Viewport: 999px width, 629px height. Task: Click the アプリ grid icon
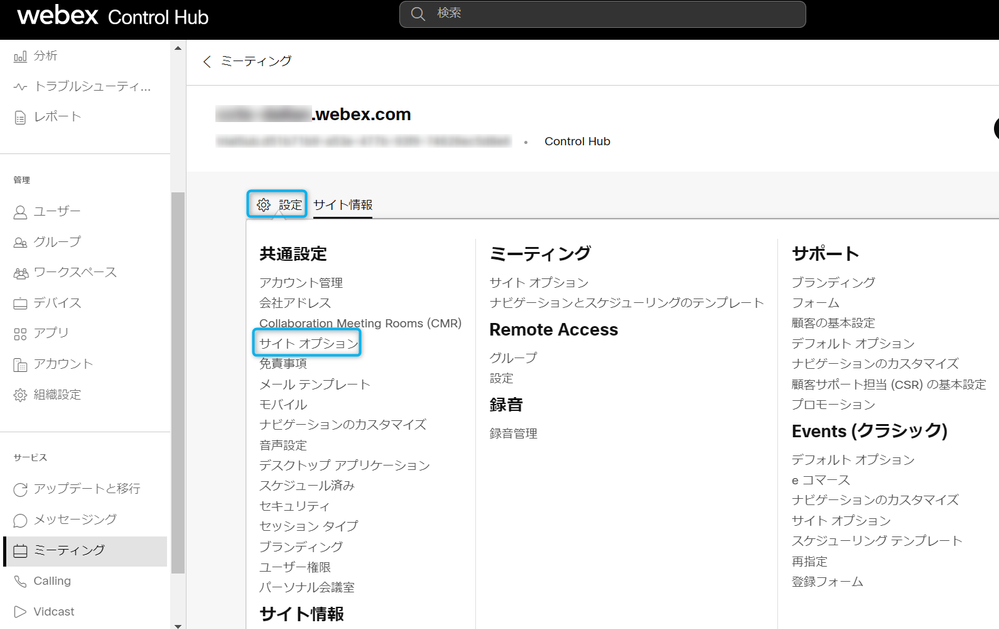20,333
